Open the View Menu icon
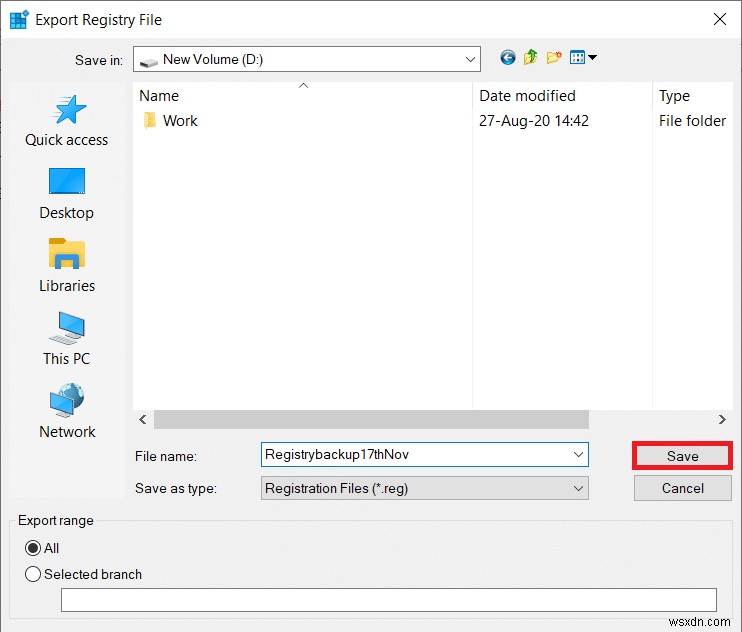This screenshot has width=742, height=632. (583, 58)
